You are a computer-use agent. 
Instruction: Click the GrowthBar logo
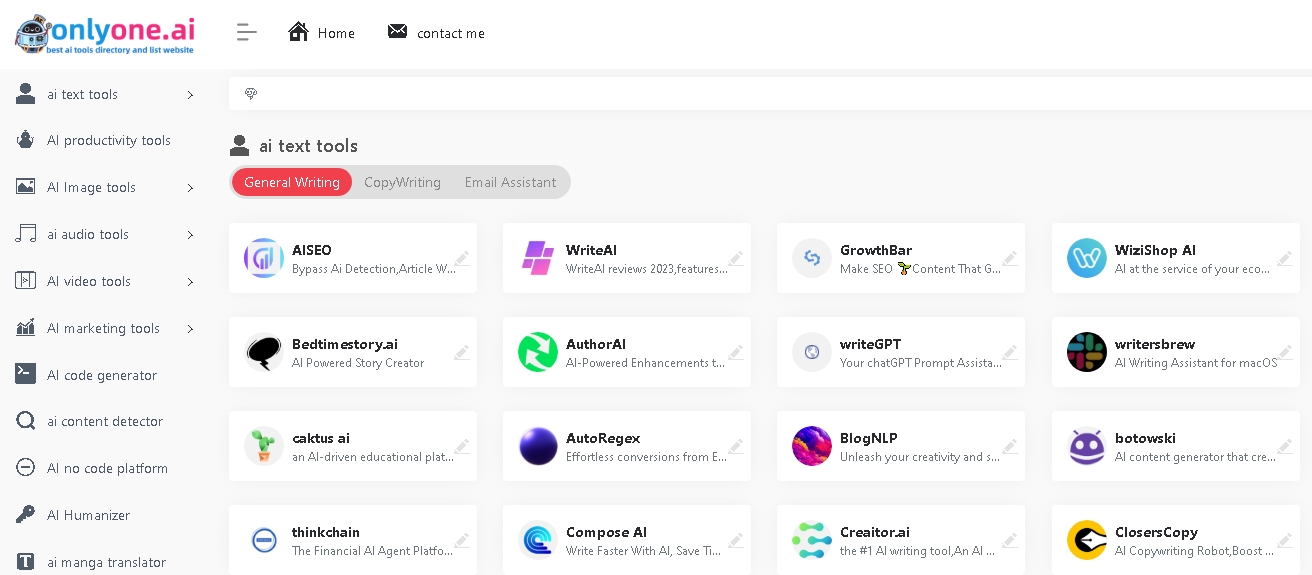[812, 258]
